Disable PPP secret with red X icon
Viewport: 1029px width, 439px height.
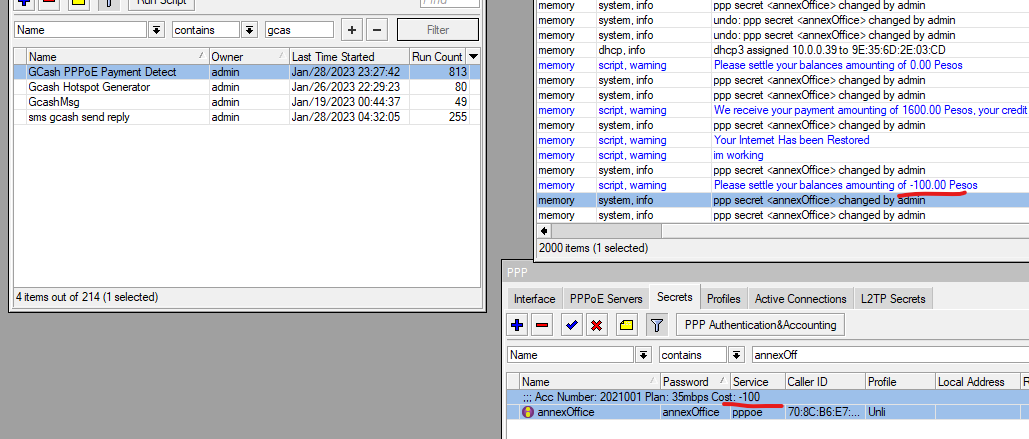click(x=596, y=325)
